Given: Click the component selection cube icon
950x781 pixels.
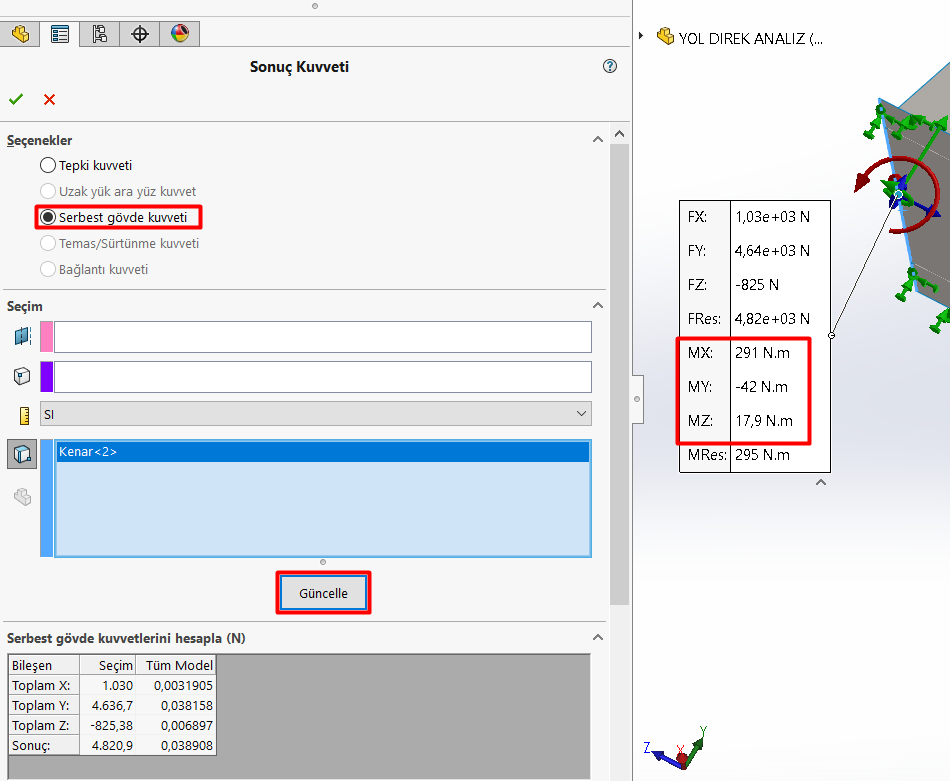Looking at the screenshot, I should [22, 376].
